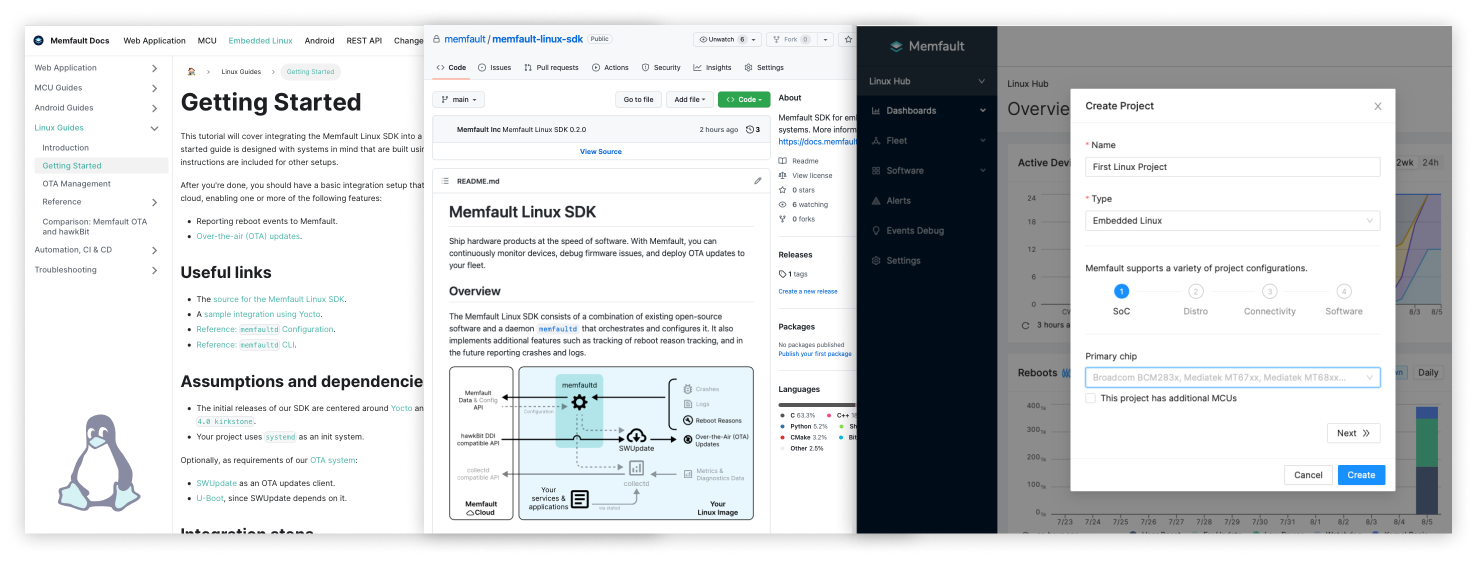Viewport: 1481px width, 566px height.
Task: Open Embedded Linux in docs navbar
Action: pos(260,41)
